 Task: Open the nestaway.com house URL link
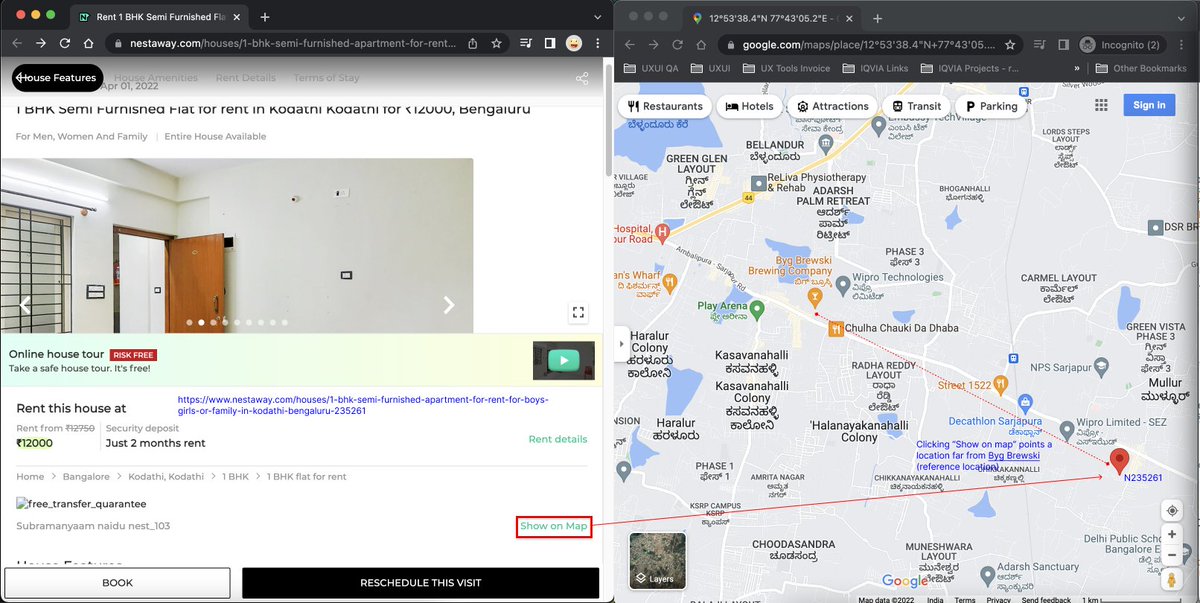click(x=363, y=405)
